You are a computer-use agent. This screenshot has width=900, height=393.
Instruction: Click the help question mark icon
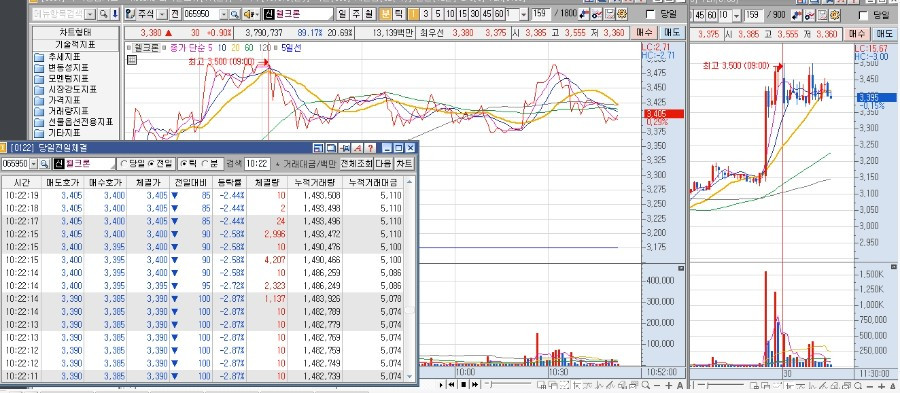[370, 148]
